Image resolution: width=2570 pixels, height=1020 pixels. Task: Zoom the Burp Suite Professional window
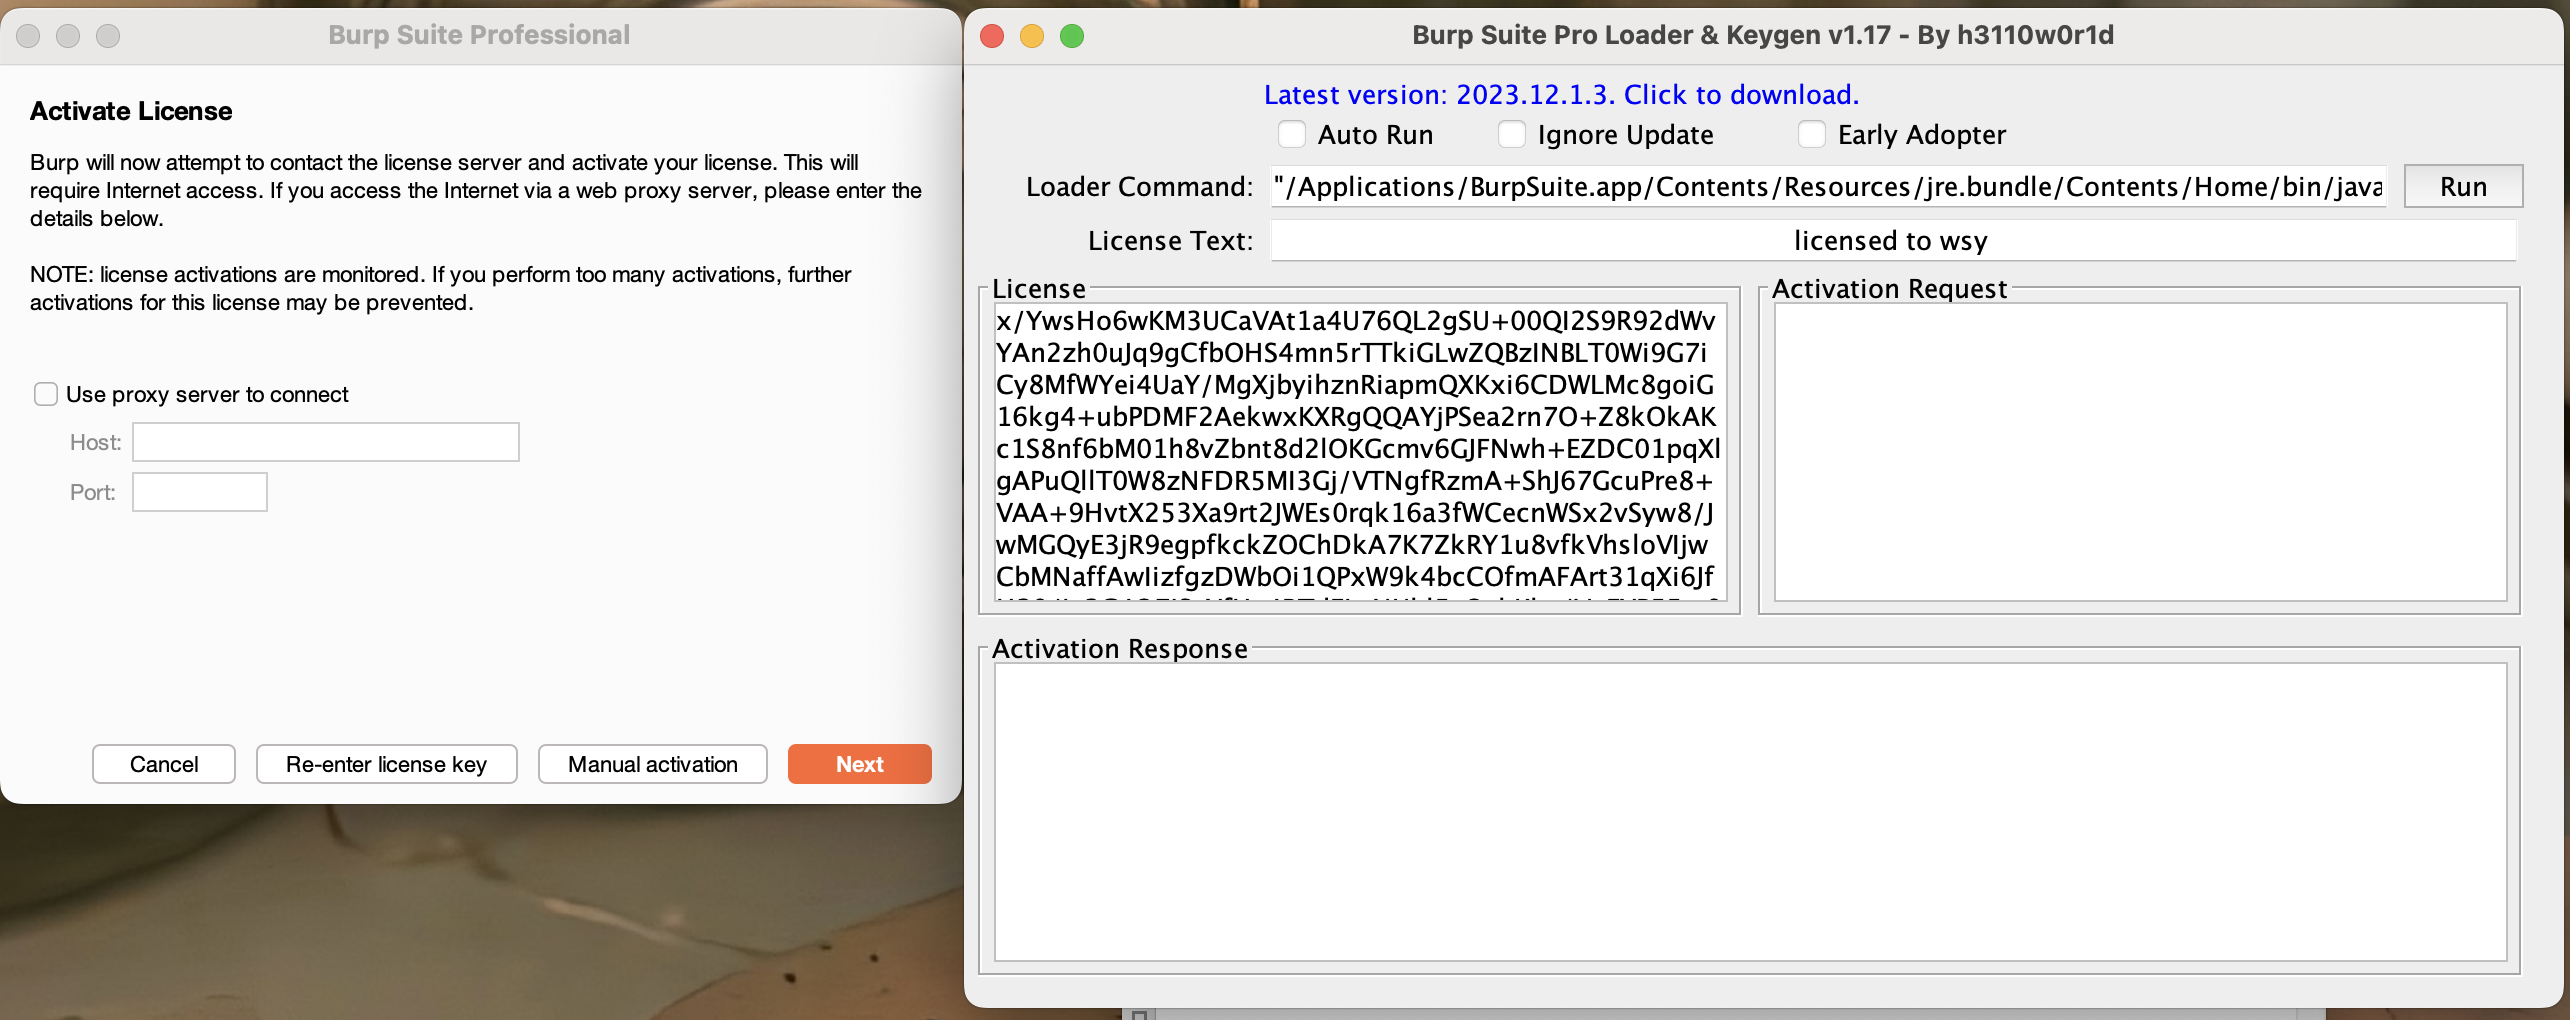point(108,36)
